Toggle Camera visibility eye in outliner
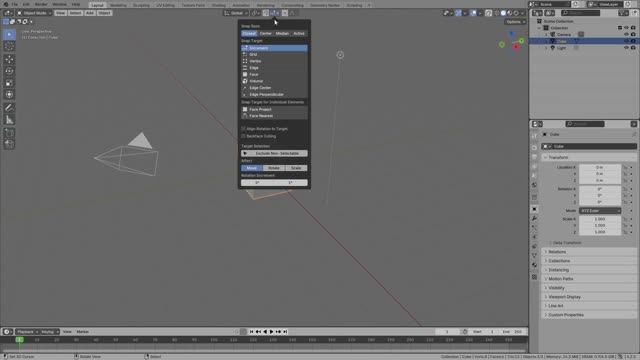 (x=626, y=35)
